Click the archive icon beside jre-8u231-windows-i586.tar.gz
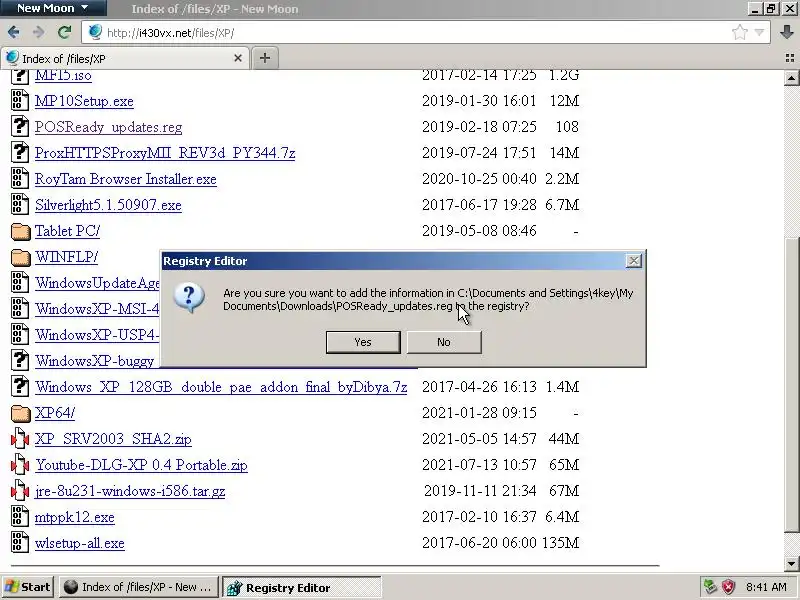The height and width of the screenshot is (600, 800). tap(20, 491)
